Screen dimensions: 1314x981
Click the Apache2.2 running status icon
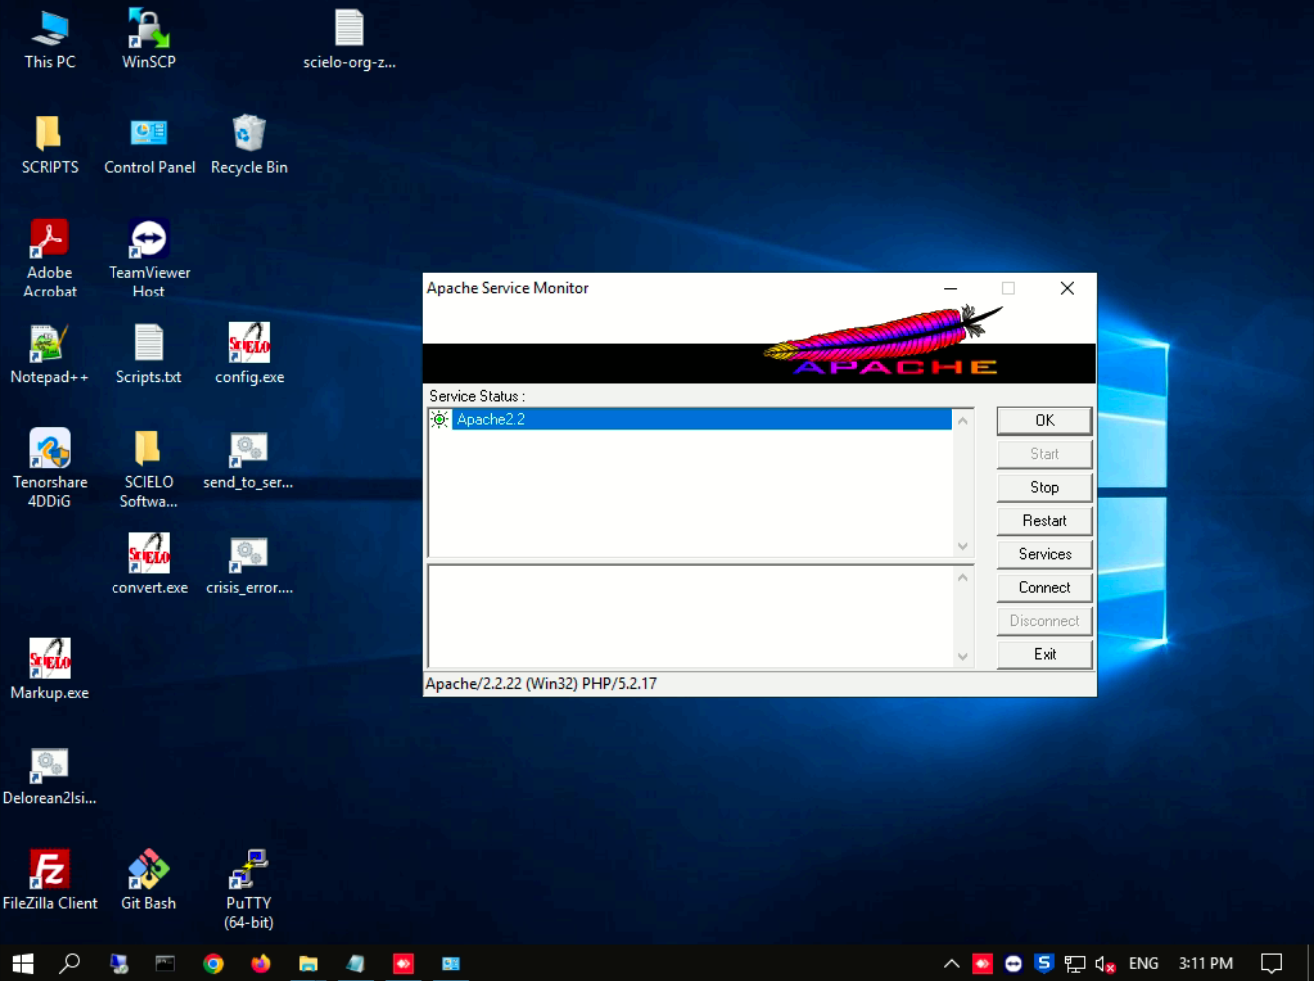coord(440,420)
